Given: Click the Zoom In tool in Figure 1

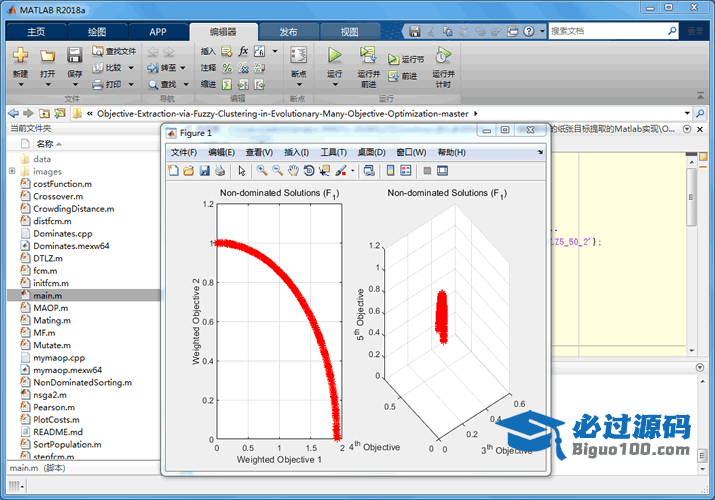Looking at the screenshot, I should click(262, 171).
